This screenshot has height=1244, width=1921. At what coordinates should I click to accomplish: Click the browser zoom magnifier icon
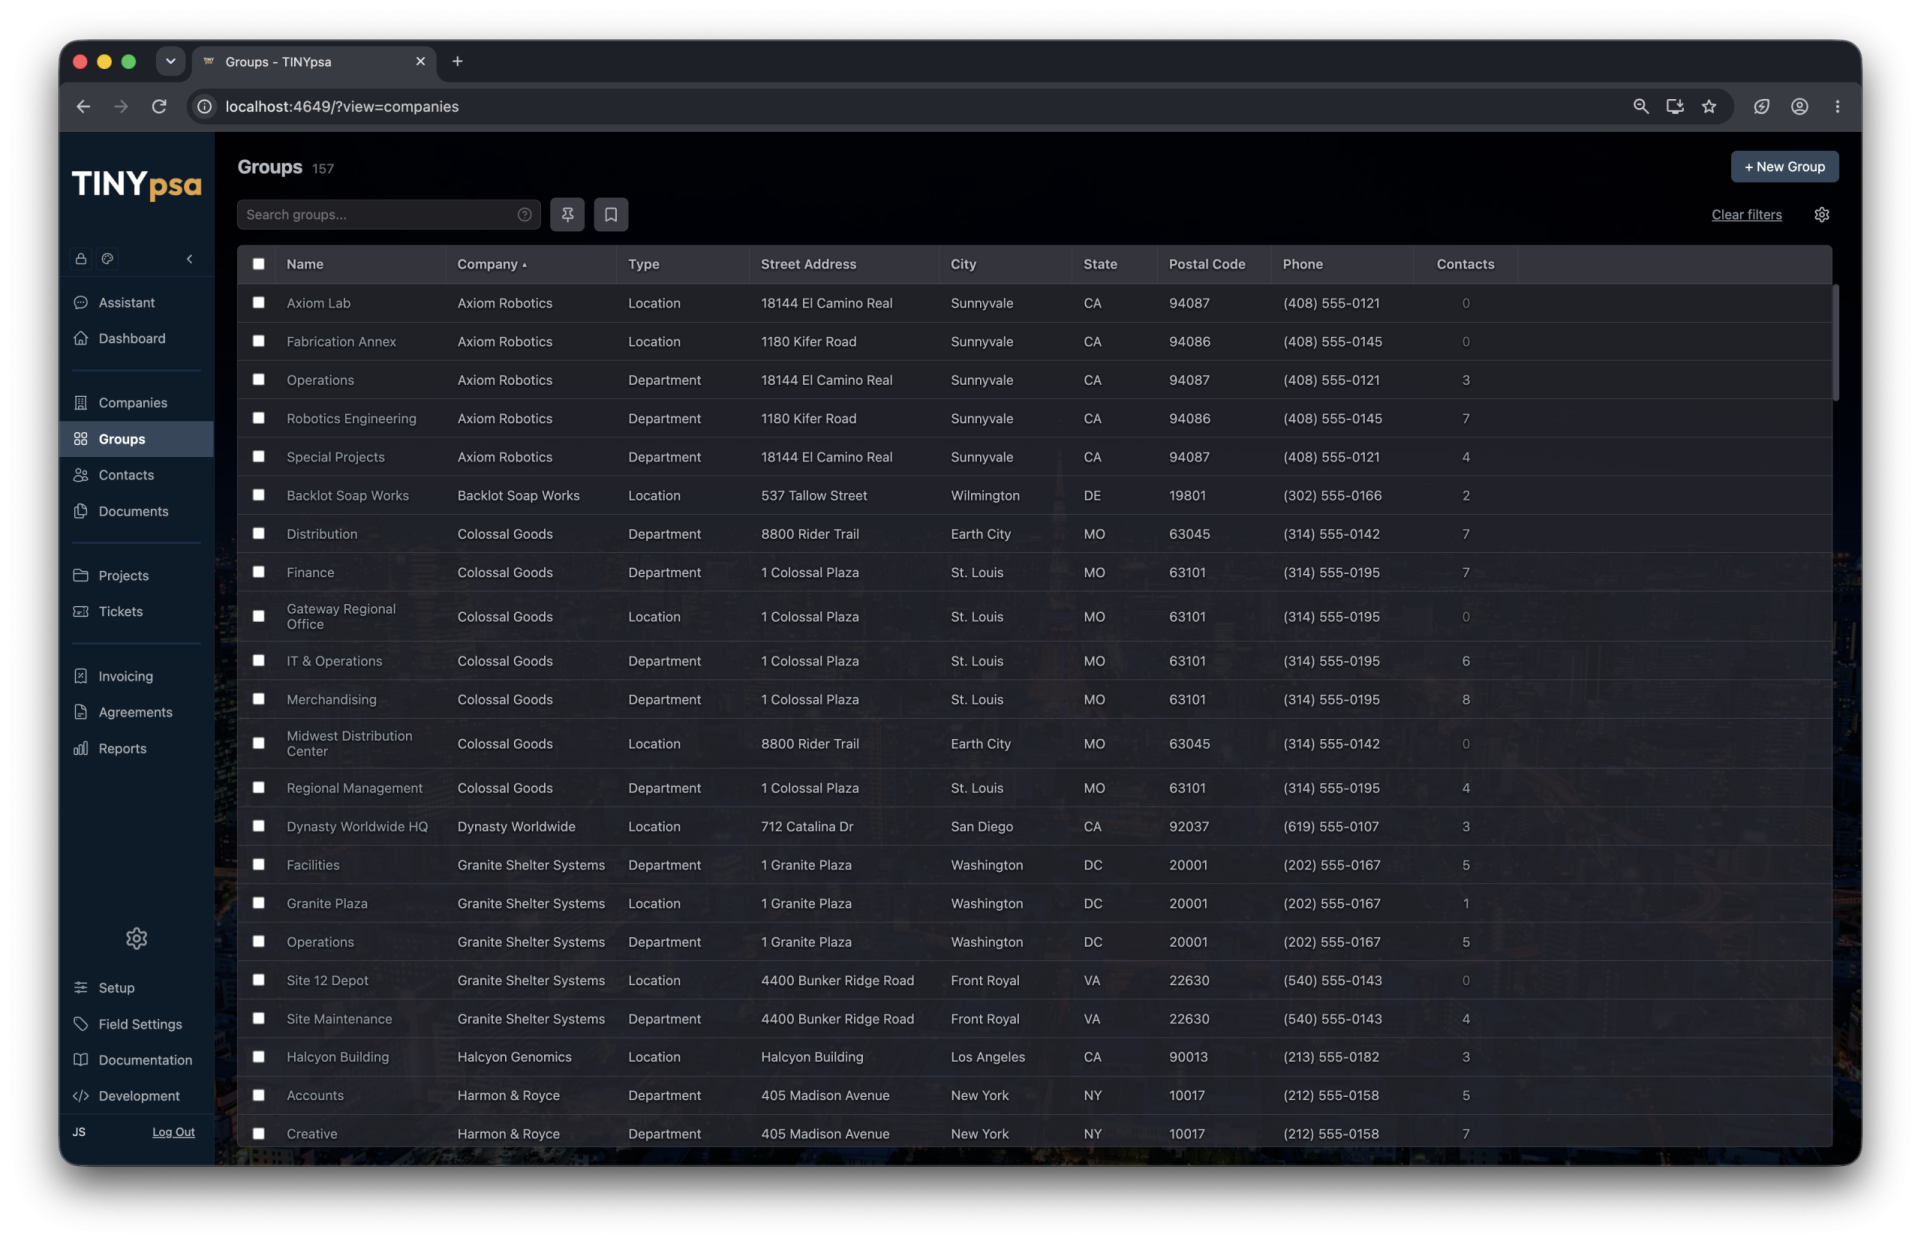coord(1641,106)
